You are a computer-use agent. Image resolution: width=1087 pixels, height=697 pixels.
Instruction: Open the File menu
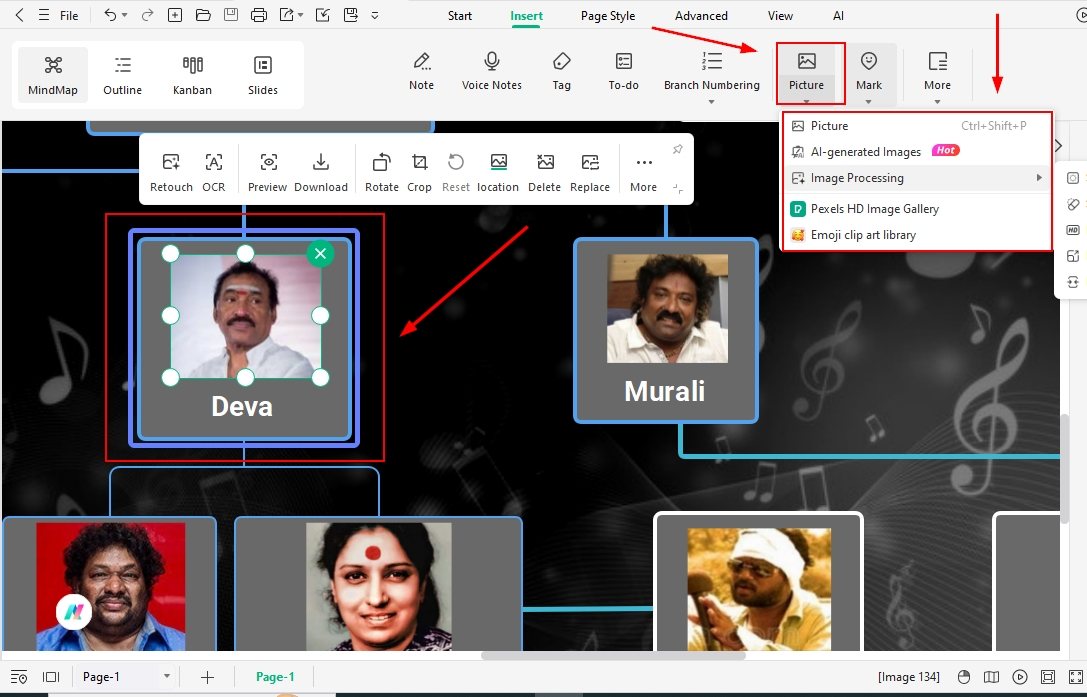[x=66, y=15]
